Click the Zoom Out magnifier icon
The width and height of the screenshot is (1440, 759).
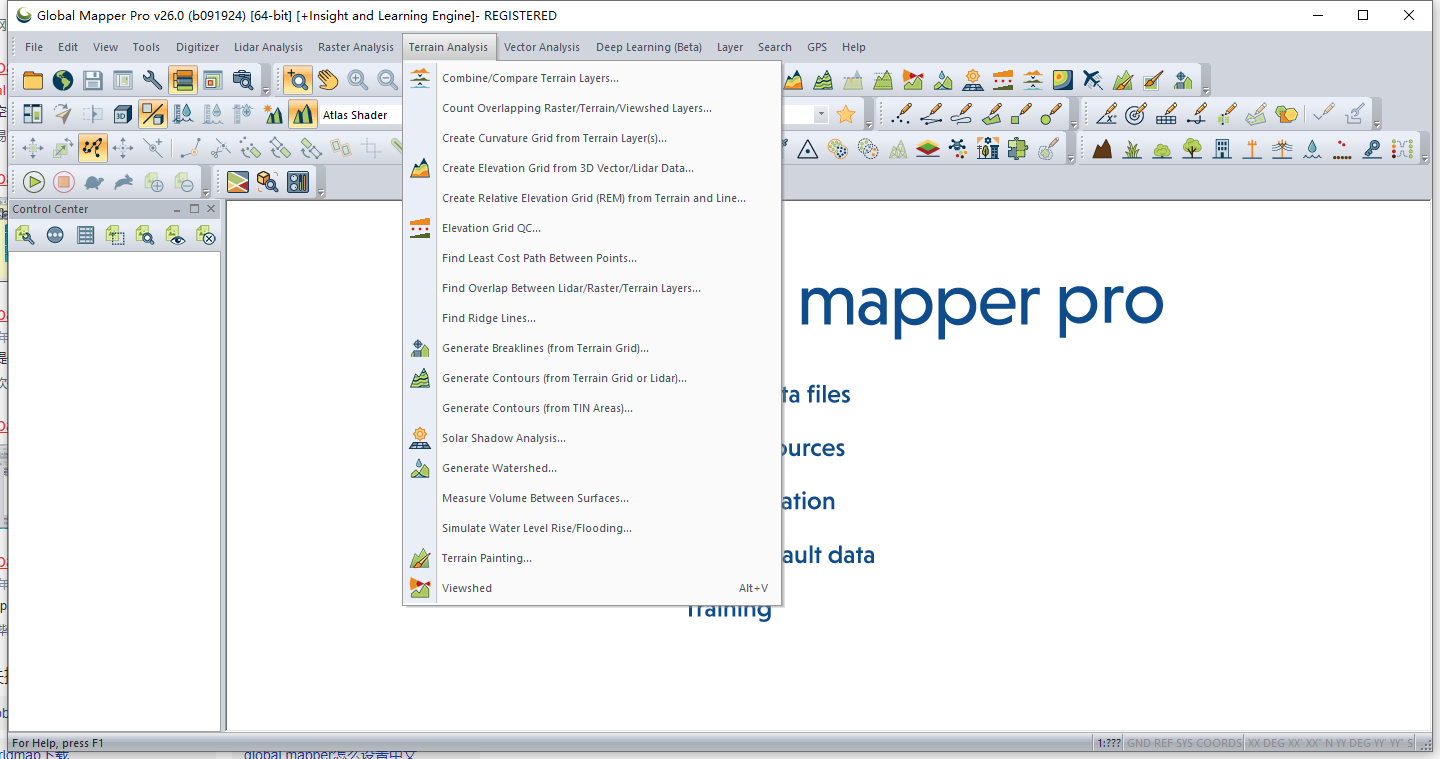coord(387,80)
